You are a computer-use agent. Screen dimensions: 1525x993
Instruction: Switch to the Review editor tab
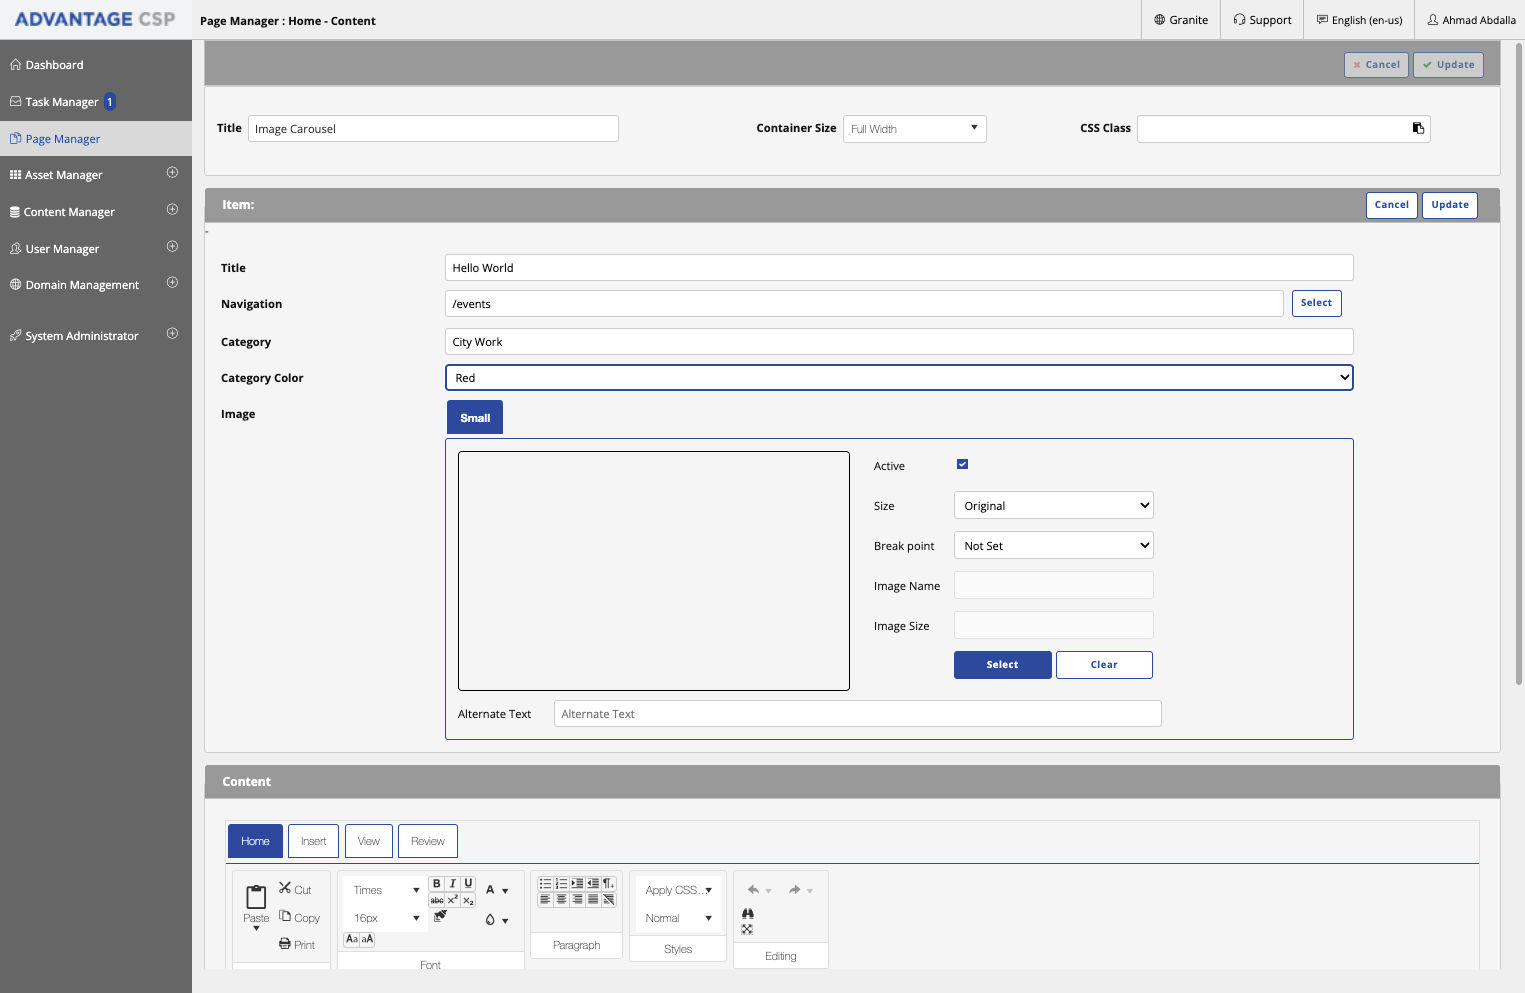click(x=428, y=841)
